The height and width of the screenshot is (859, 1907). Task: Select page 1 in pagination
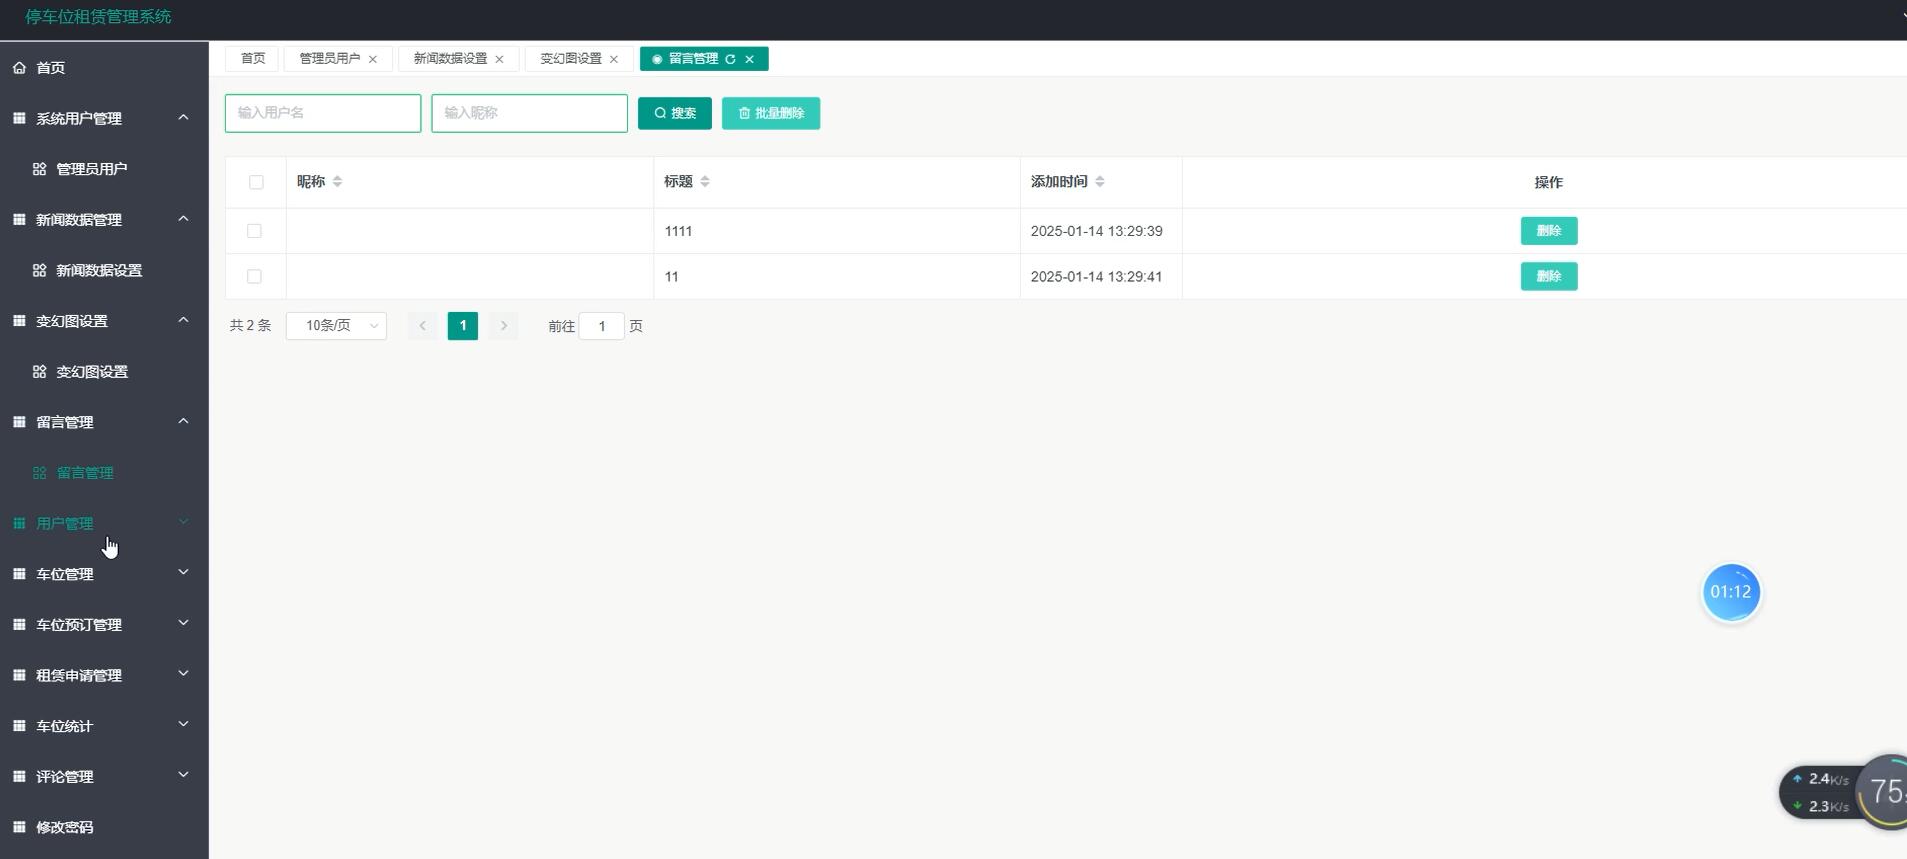[463, 326]
